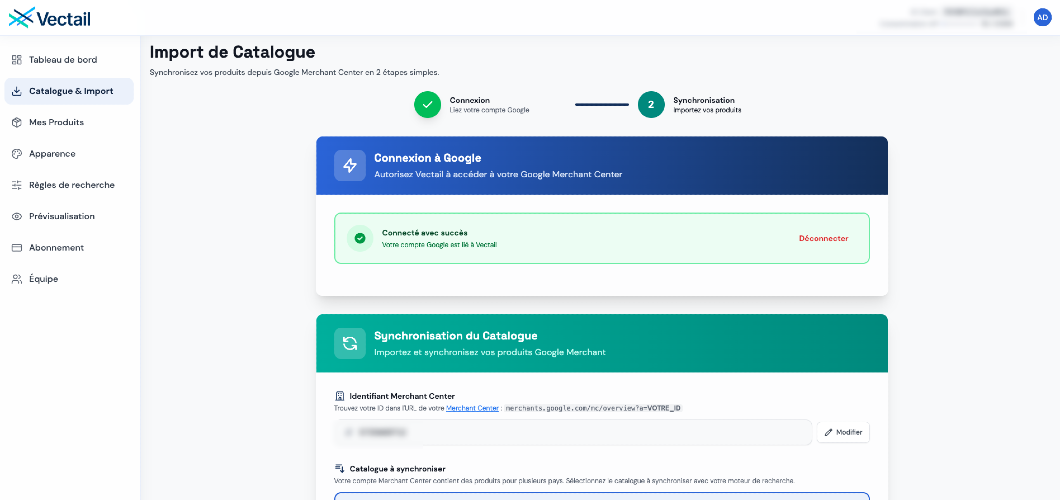This screenshot has width=1060, height=500.
Task: Click the Tableau de bord grid icon
Action: pos(17,59)
